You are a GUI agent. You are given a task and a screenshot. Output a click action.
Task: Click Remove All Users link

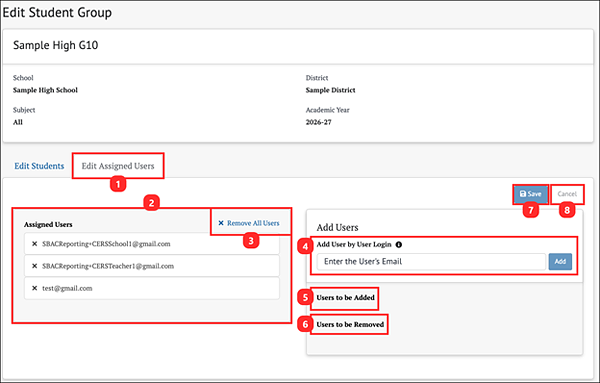coord(249,223)
